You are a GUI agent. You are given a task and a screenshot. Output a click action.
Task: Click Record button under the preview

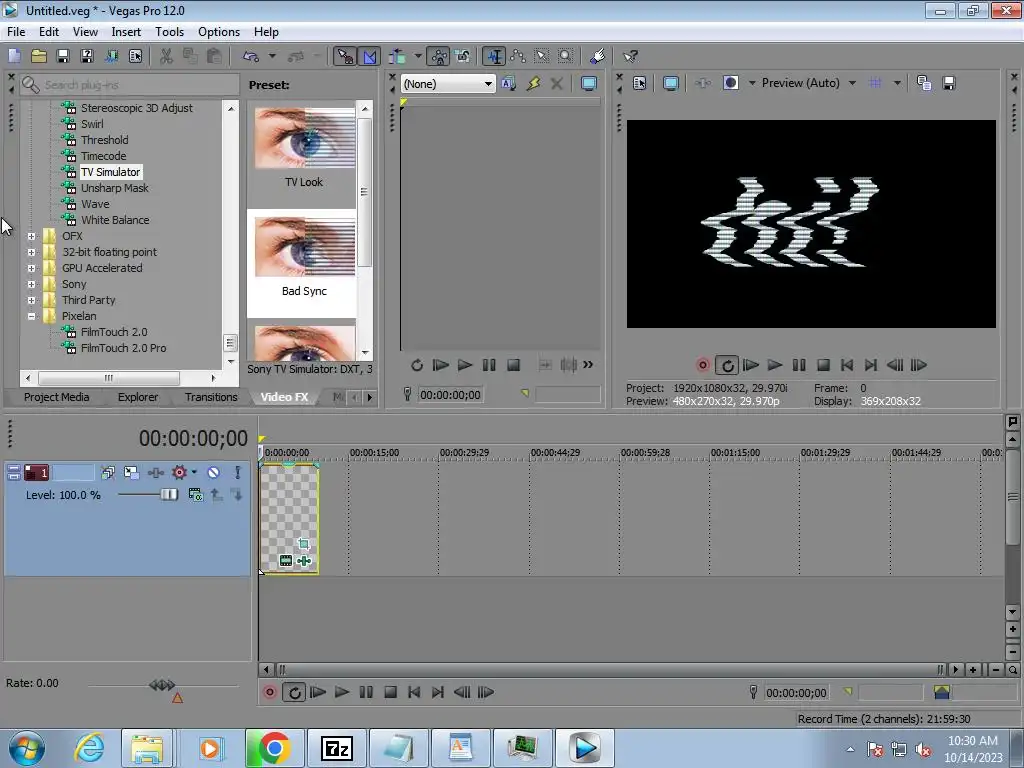tap(703, 365)
